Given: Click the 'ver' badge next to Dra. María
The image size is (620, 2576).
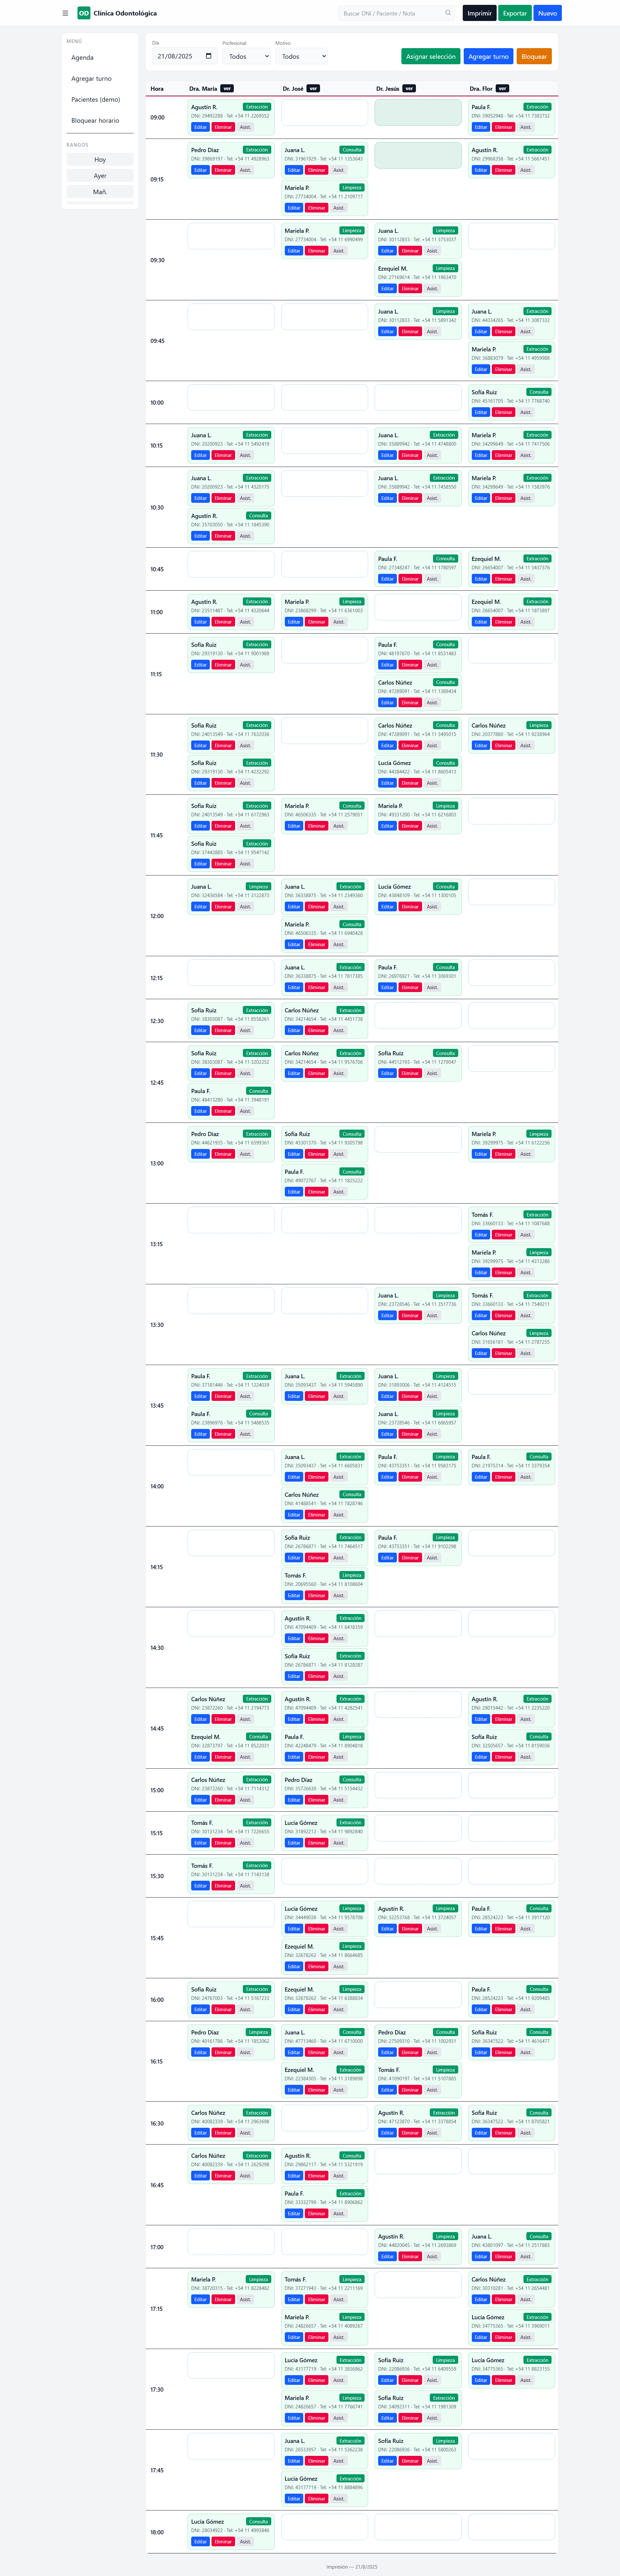Looking at the screenshot, I should [227, 88].
